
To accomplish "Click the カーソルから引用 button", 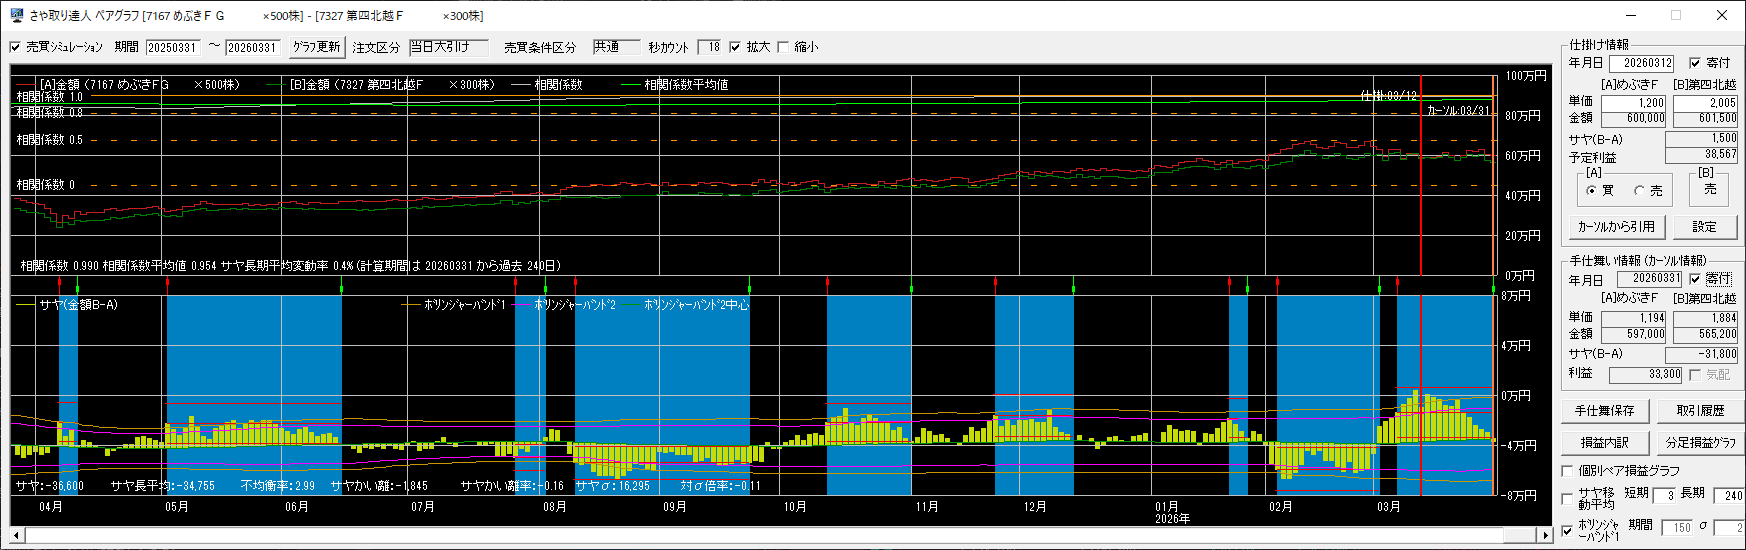I will (1615, 227).
